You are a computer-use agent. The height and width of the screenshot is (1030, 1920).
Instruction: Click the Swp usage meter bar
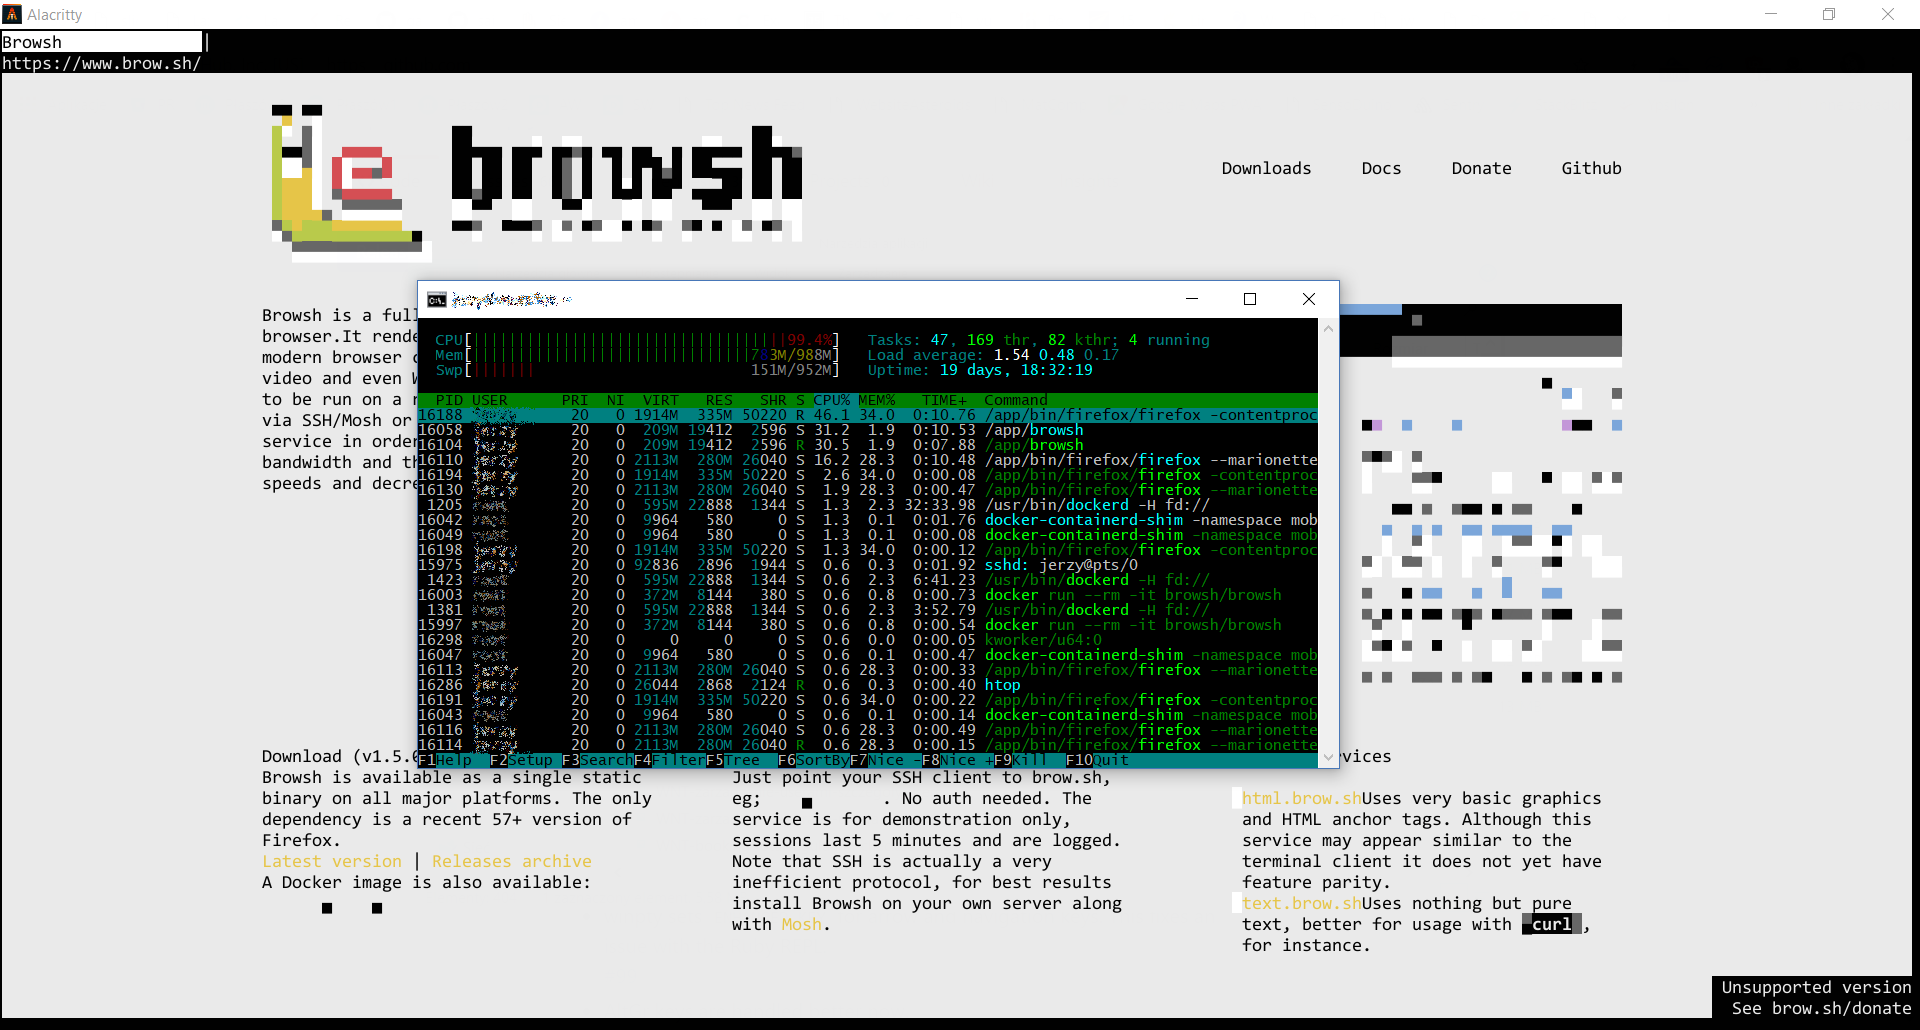tap(637, 370)
